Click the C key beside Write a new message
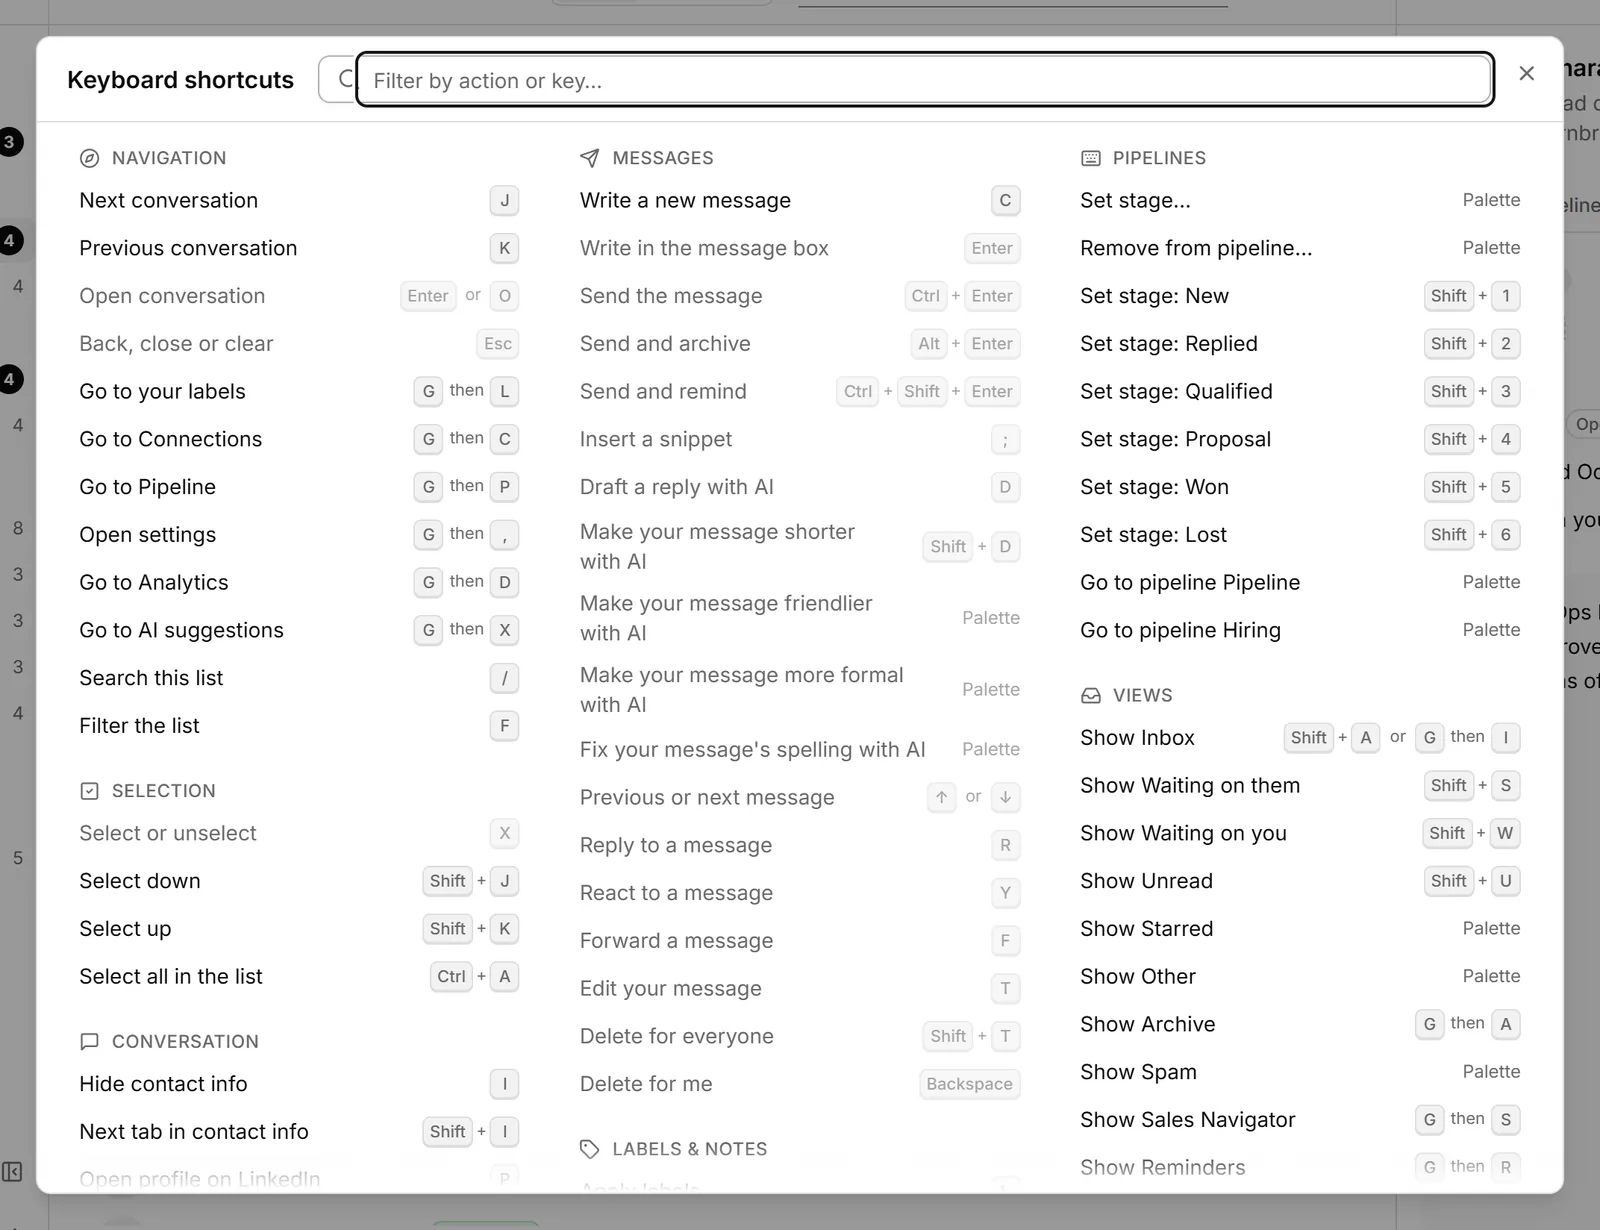1600x1230 pixels. pos(1005,200)
